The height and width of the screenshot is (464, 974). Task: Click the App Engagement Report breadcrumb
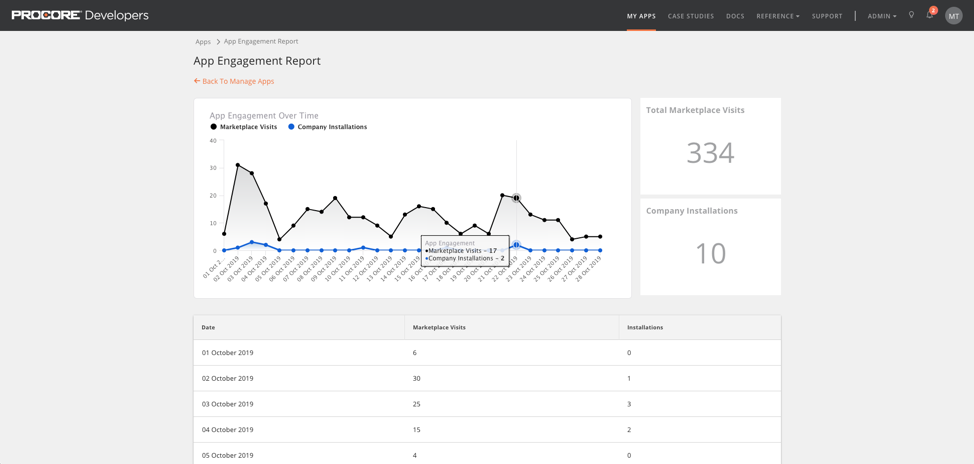pos(261,42)
